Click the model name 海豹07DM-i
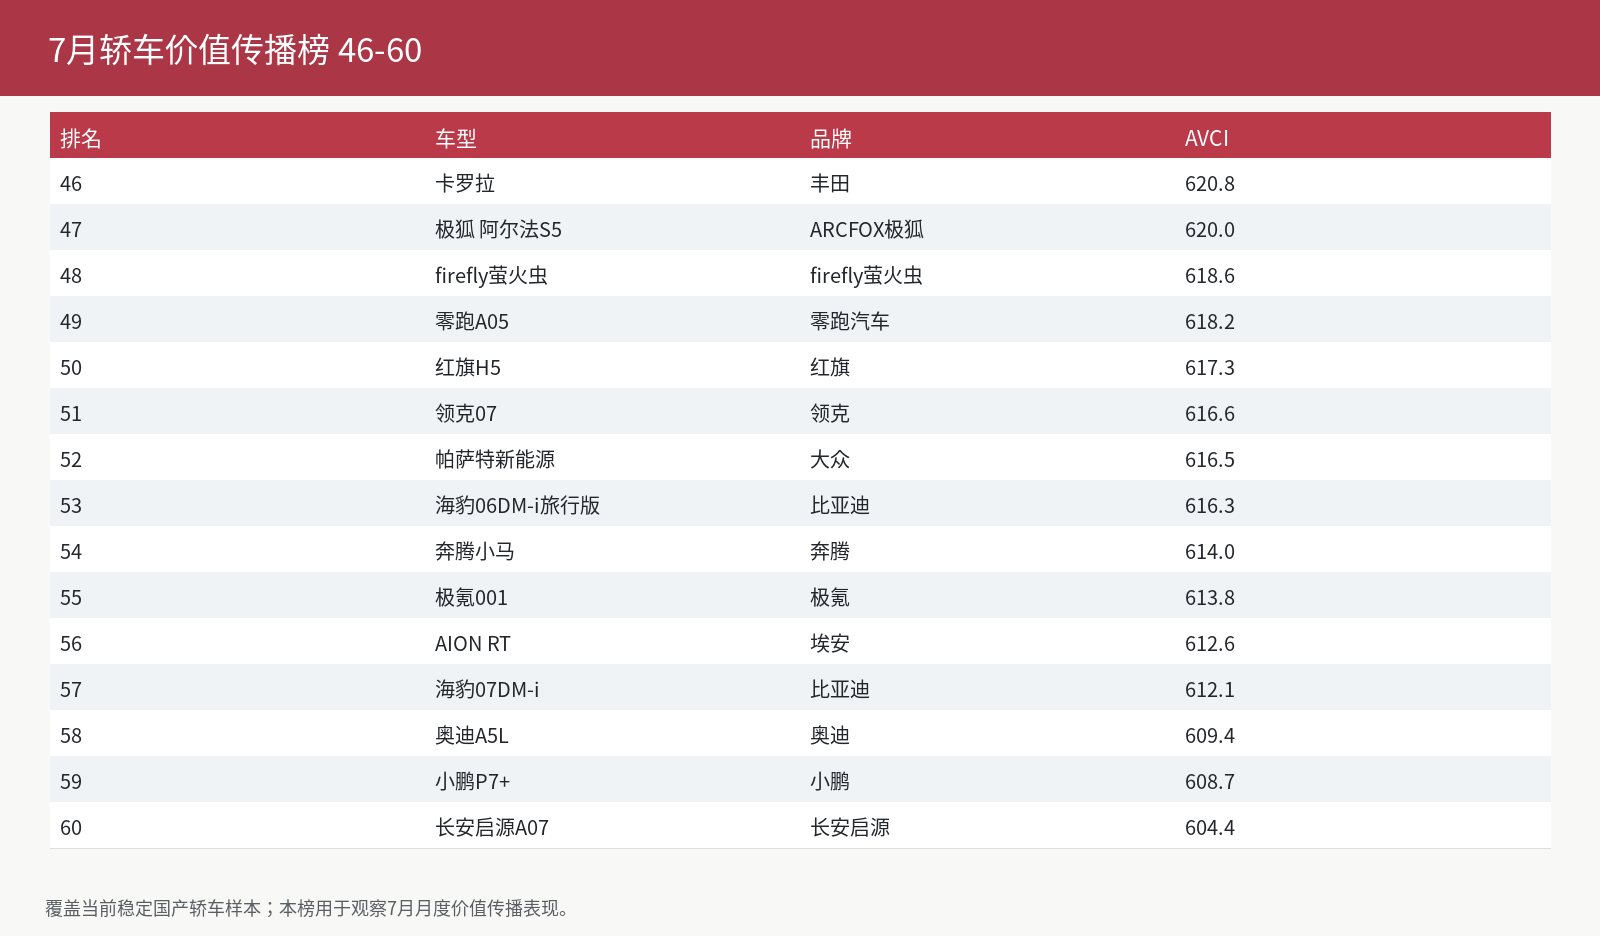The image size is (1600, 936). [487, 690]
